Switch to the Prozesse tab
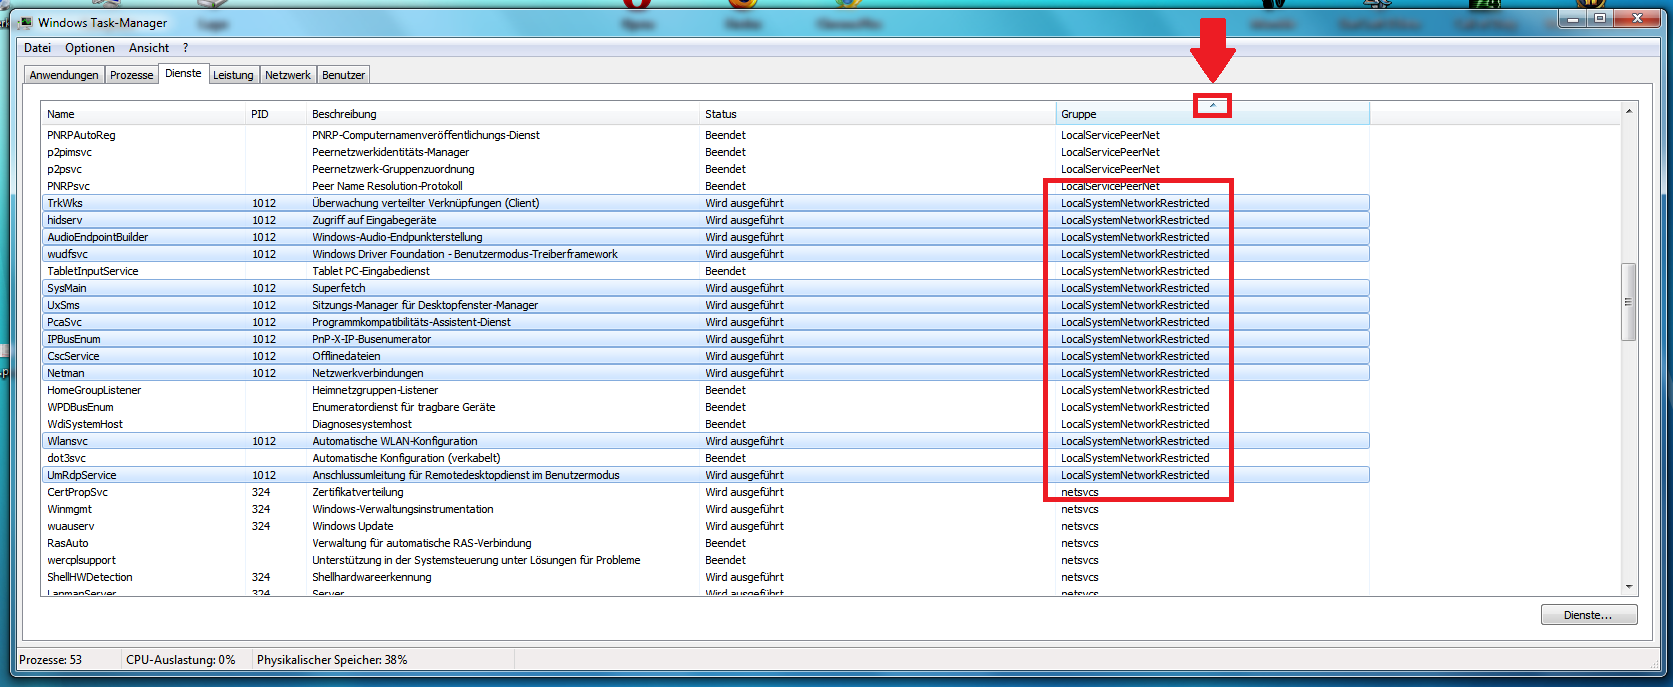This screenshot has width=1673, height=687. coord(132,75)
